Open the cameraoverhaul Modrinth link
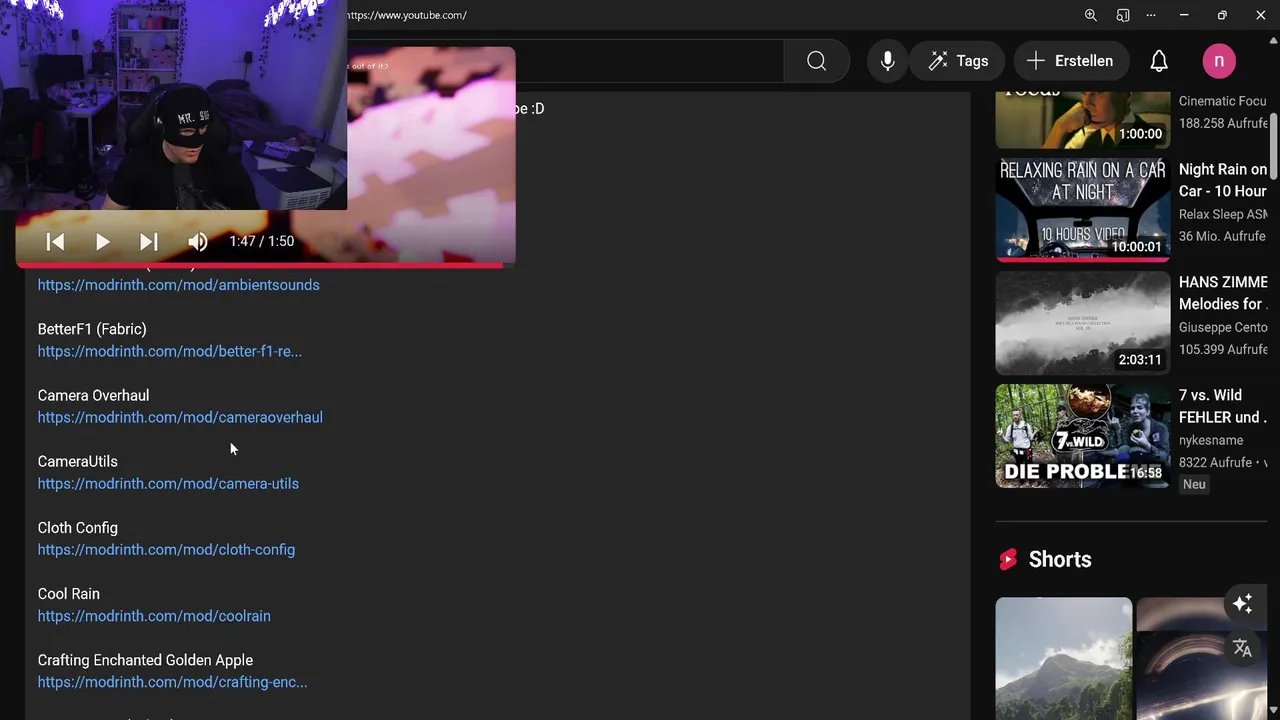The height and width of the screenshot is (720, 1280). click(x=180, y=417)
